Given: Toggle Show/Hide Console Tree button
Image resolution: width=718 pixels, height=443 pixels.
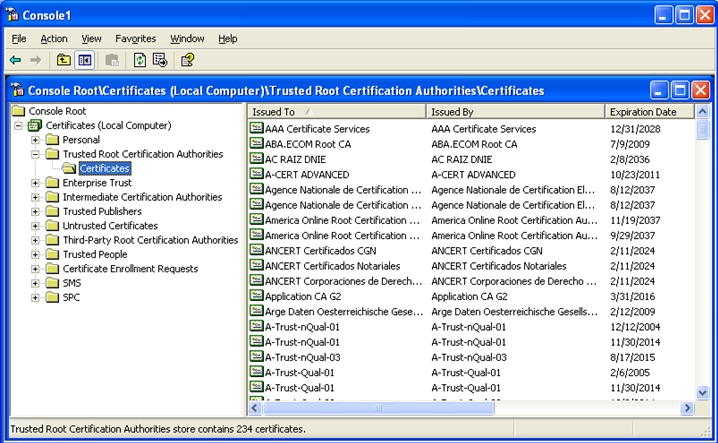Looking at the screenshot, I should [x=85, y=60].
